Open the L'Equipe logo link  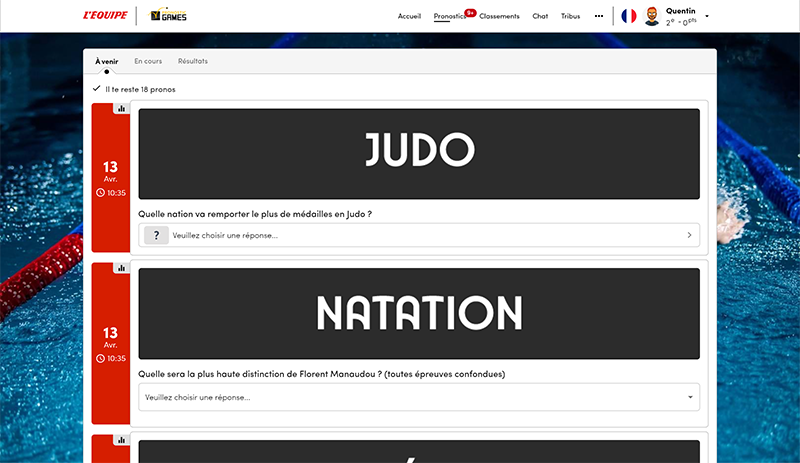(106, 15)
